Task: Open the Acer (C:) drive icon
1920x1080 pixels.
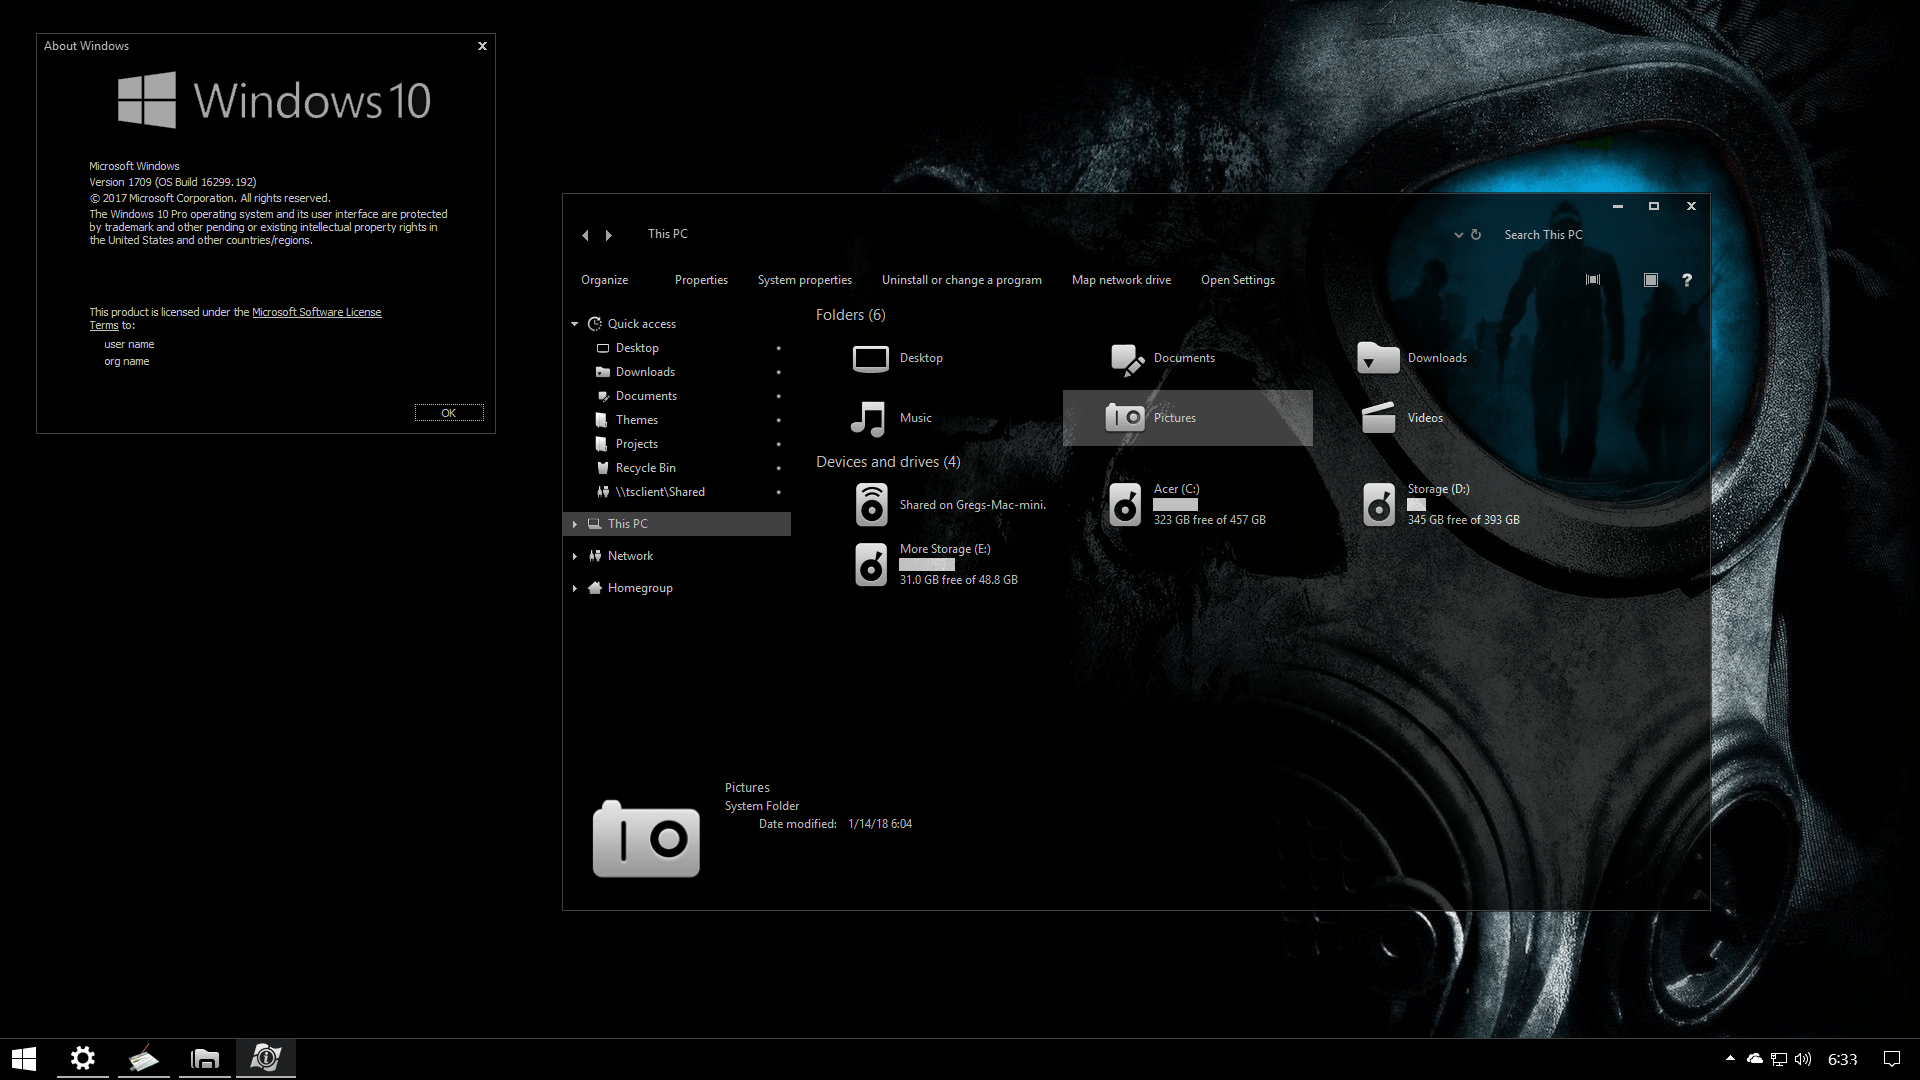Action: pos(1124,505)
